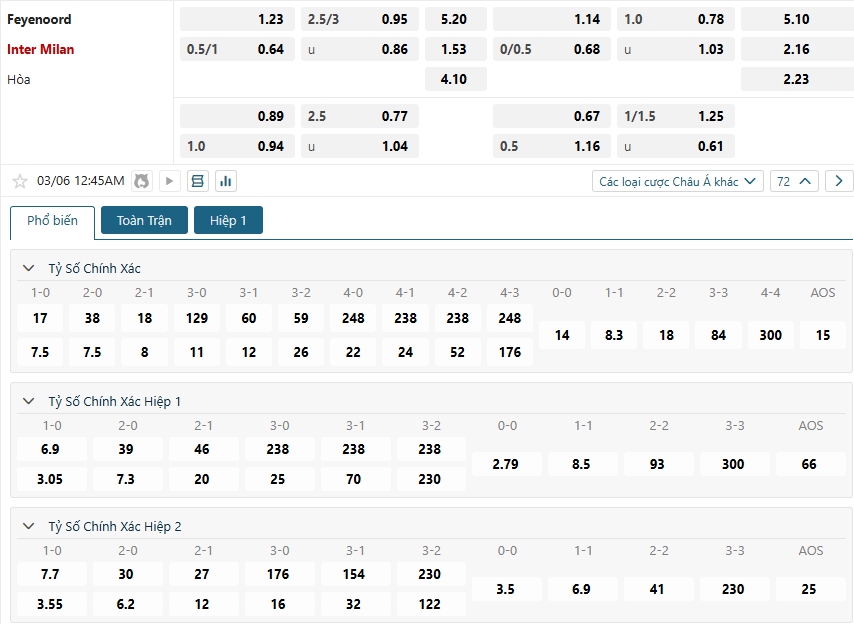Viewport: 854px width, 624px height.
Task: Click the jersey icon beside match time
Action: (x=141, y=181)
